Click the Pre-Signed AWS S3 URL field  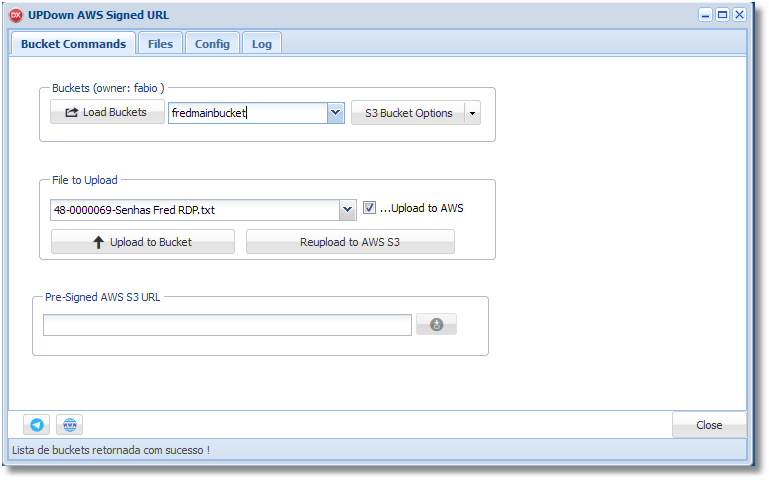tap(228, 325)
